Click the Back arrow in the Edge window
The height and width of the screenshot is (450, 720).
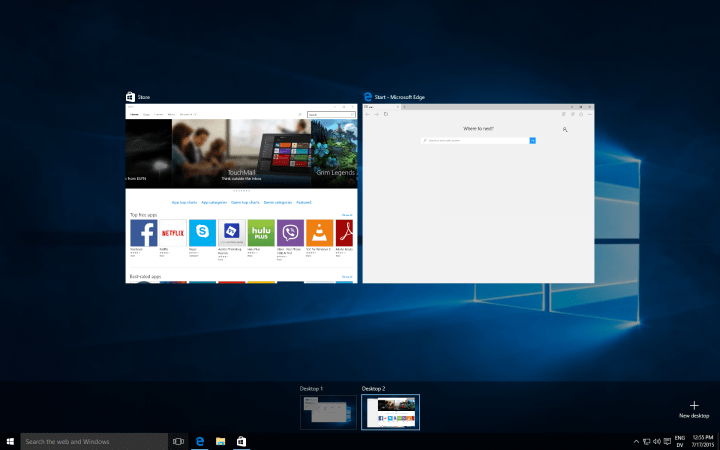(x=368, y=114)
